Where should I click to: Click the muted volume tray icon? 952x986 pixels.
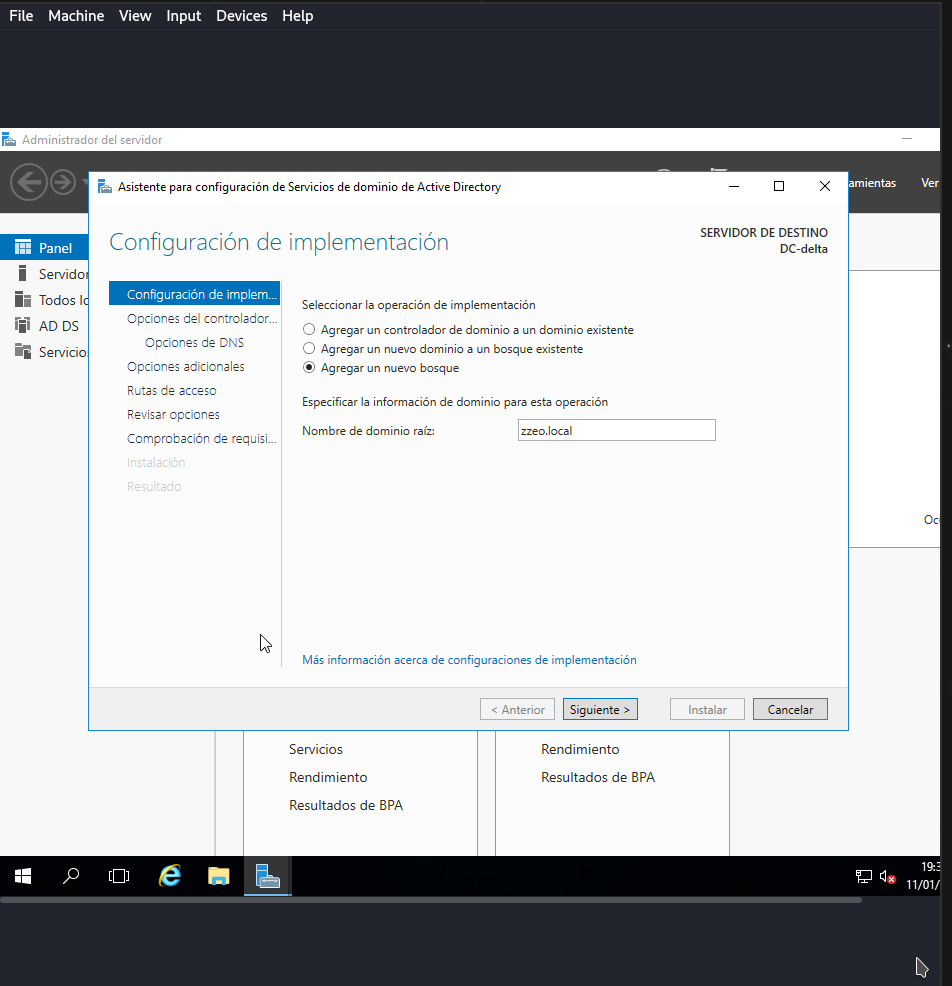[x=887, y=877]
